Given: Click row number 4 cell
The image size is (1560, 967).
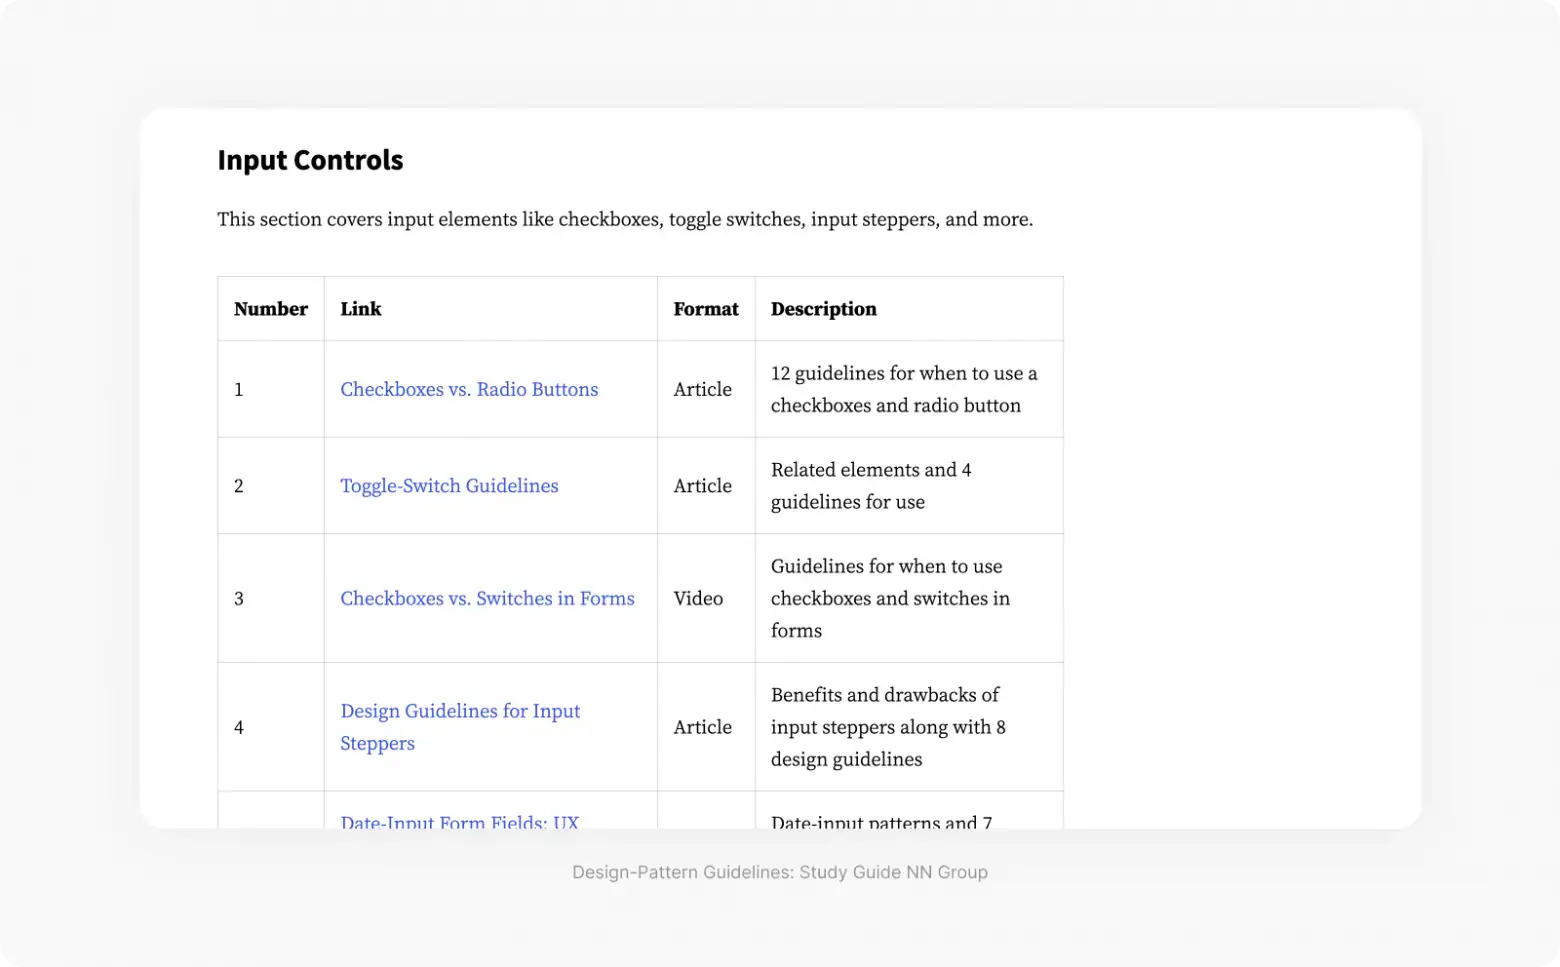Looking at the screenshot, I should [x=239, y=727].
